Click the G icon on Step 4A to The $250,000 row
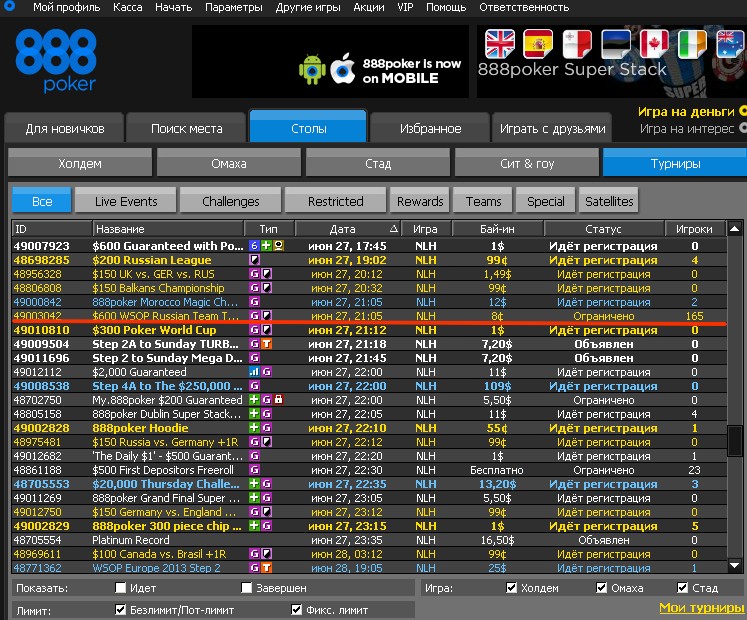This screenshot has width=747, height=620. coord(254,386)
